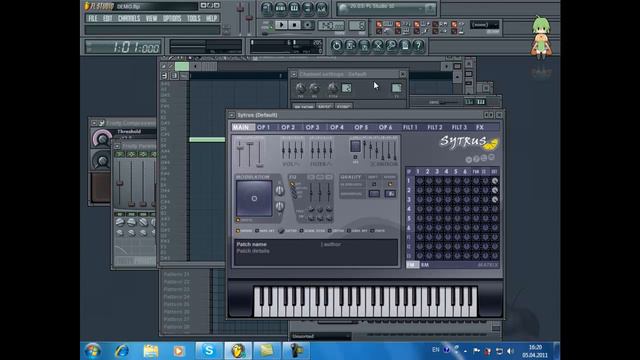Click the Stop button in the transport
The image size is (640, 360).
[x=294, y=25]
